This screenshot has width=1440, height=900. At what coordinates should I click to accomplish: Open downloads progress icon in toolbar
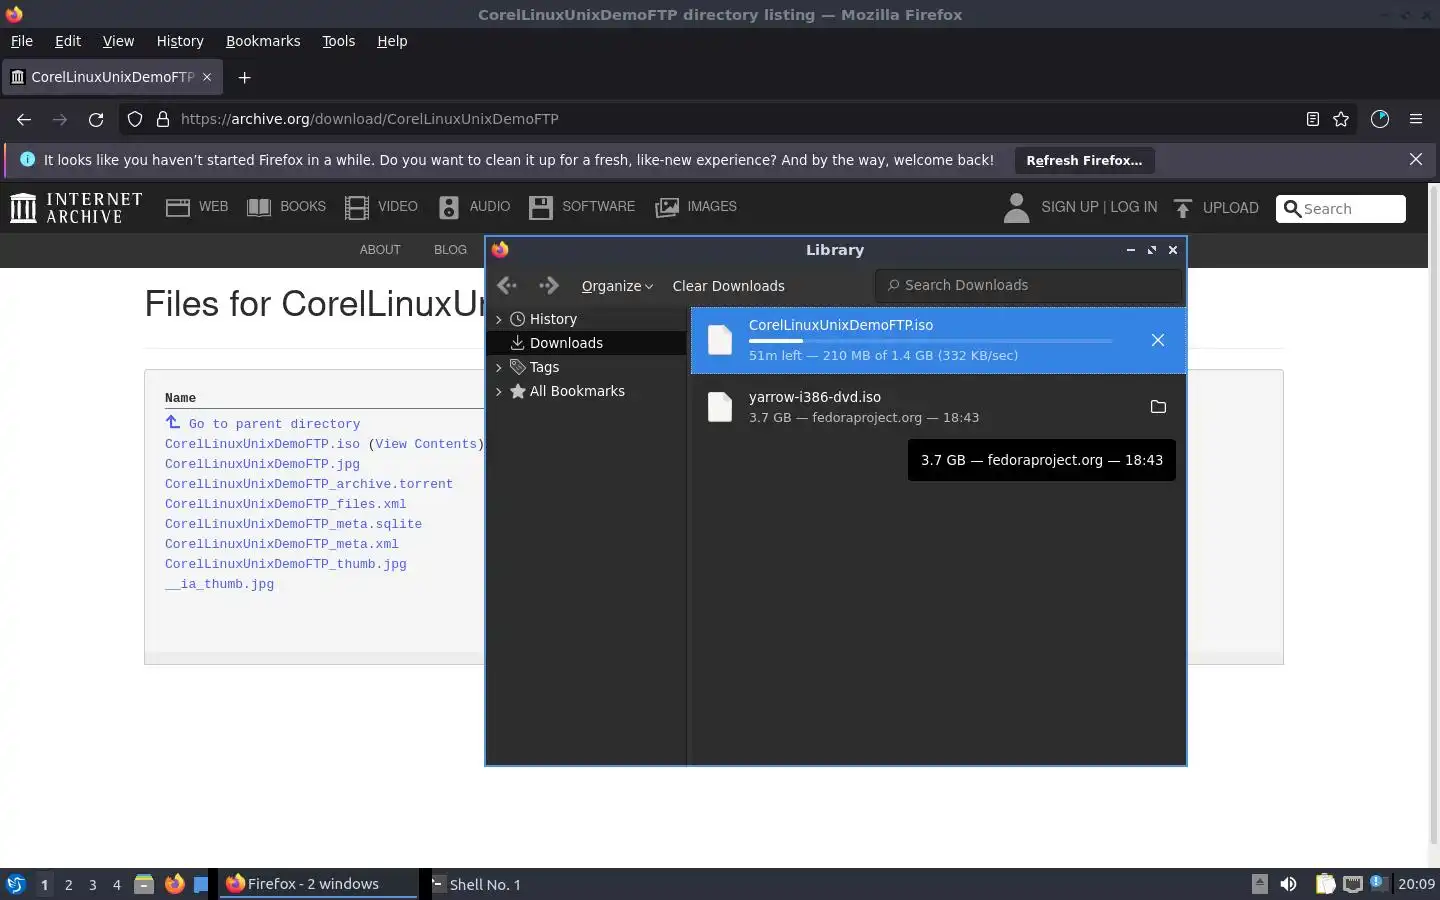click(1380, 119)
